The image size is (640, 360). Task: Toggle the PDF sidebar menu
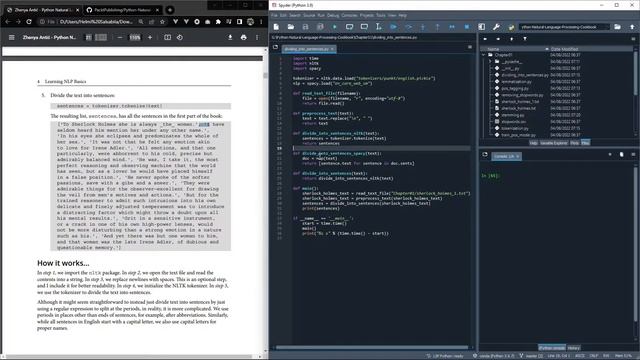11,38
